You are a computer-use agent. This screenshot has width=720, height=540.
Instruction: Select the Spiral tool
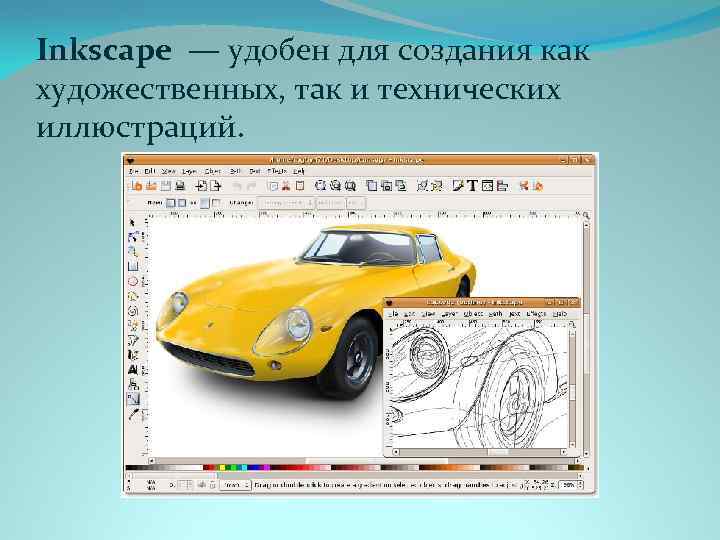tap(133, 311)
